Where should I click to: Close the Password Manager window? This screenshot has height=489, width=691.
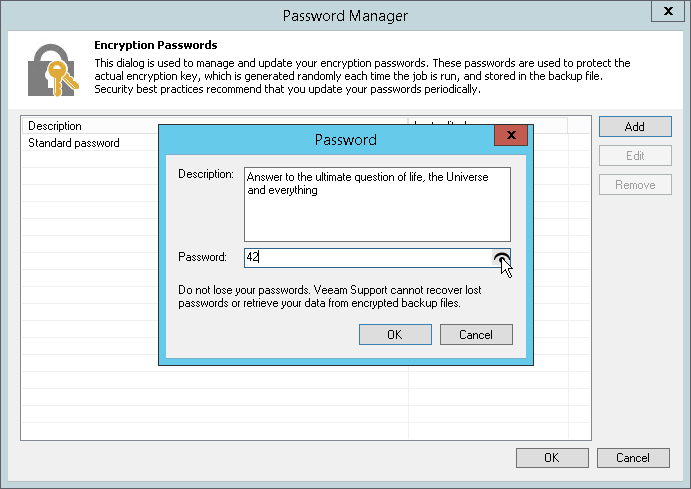[667, 14]
